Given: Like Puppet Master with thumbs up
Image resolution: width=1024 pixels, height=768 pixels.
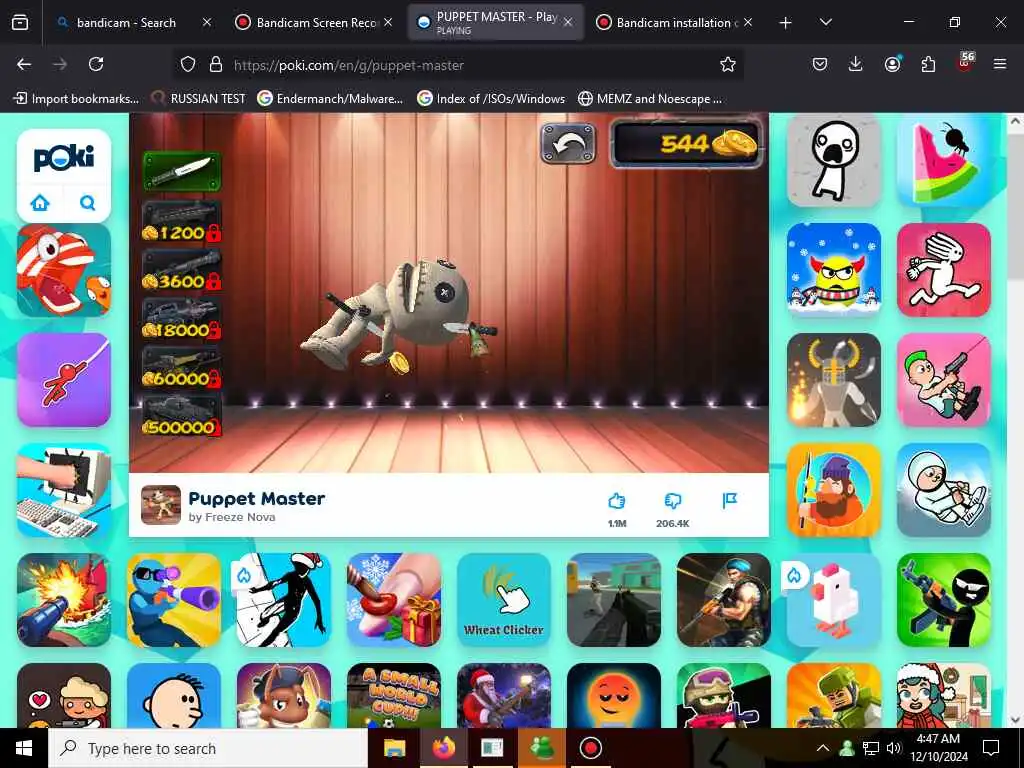Looking at the screenshot, I should [617, 501].
